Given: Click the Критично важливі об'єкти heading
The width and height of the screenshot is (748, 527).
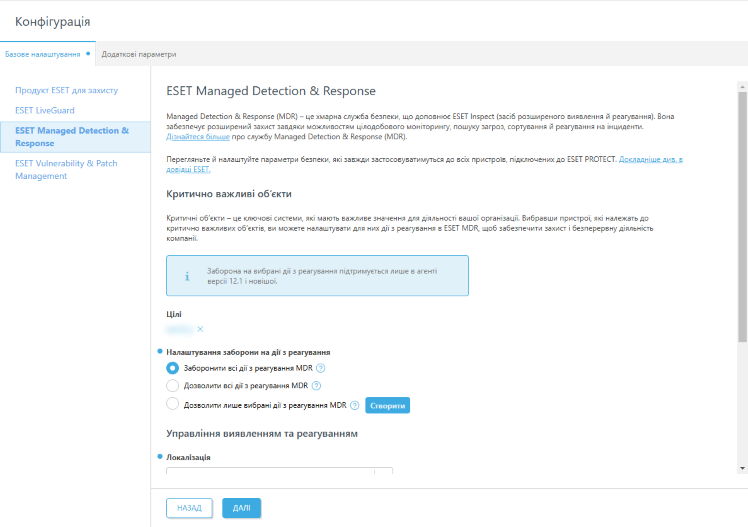Looking at the screenshot, I should tap(229, 194).
